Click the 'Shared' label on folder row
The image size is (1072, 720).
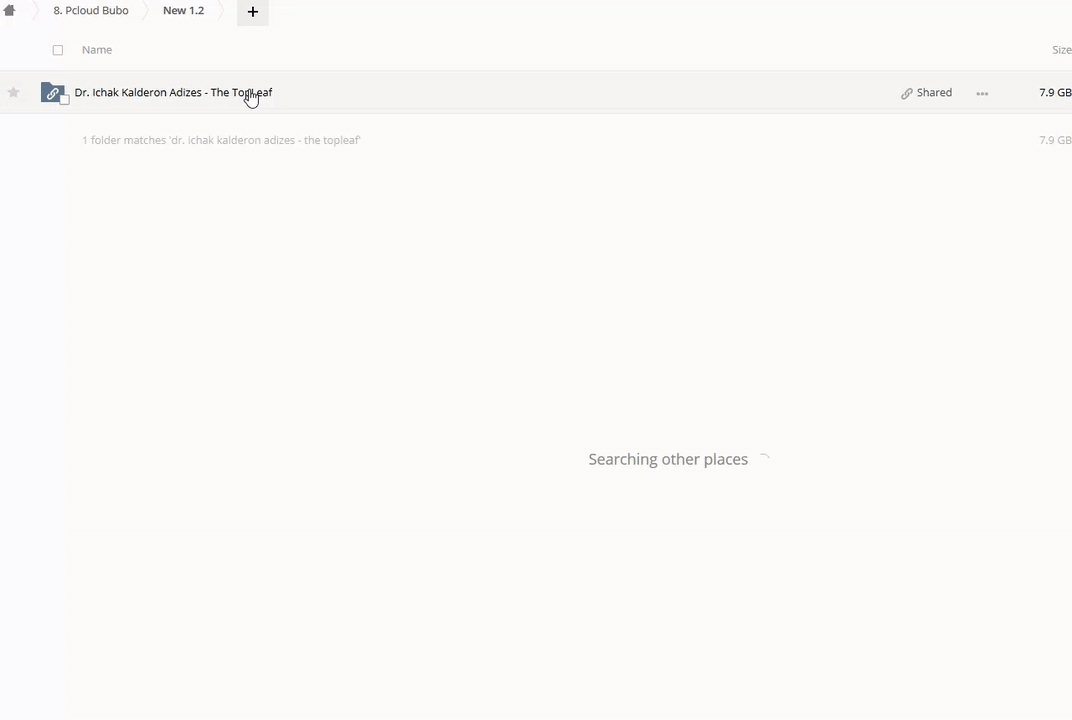point(934,93)
